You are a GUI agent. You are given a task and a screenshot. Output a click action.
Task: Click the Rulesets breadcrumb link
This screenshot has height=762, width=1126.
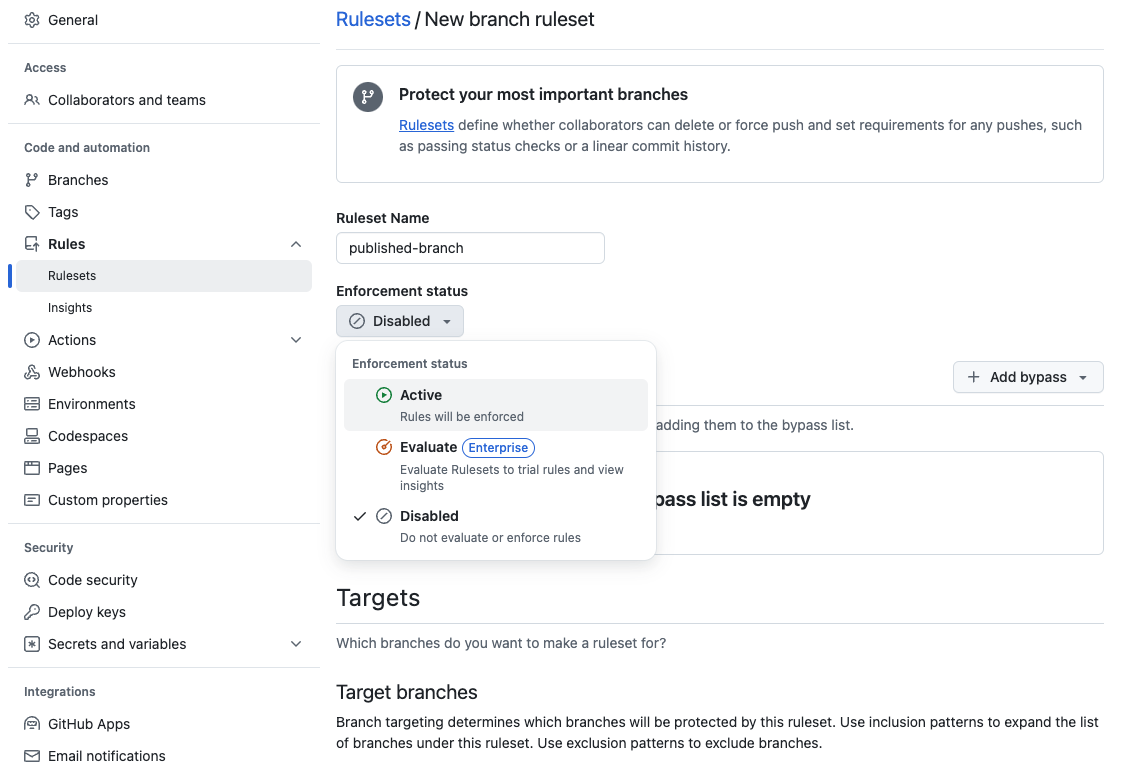pos(373,19)
